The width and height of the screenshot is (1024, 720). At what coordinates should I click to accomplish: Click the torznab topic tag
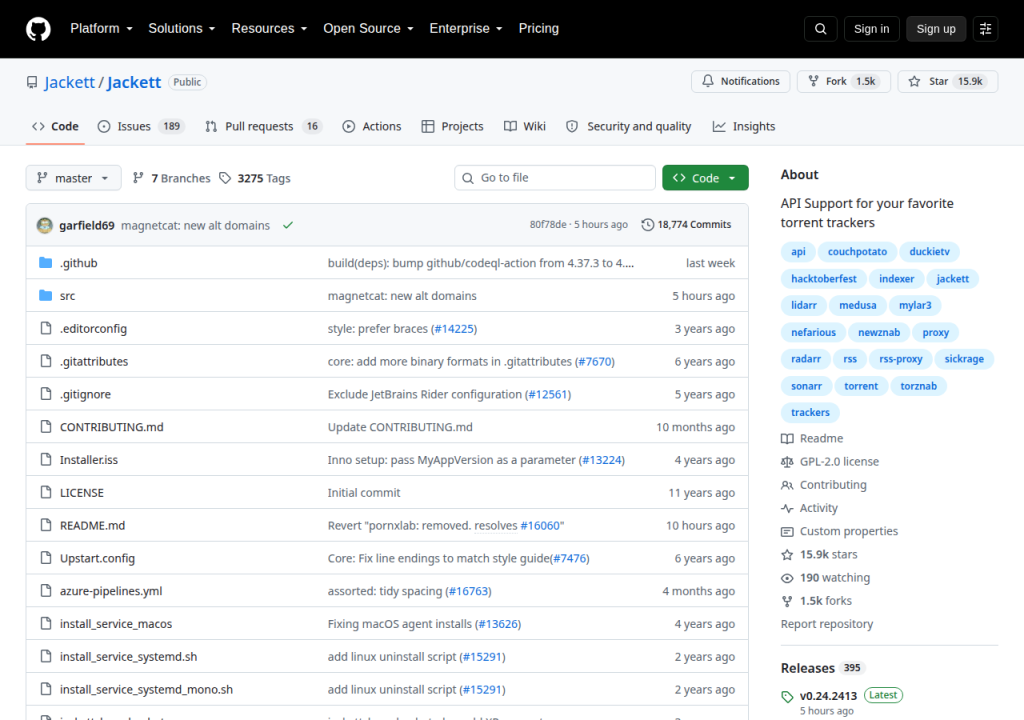coord(918,386)
